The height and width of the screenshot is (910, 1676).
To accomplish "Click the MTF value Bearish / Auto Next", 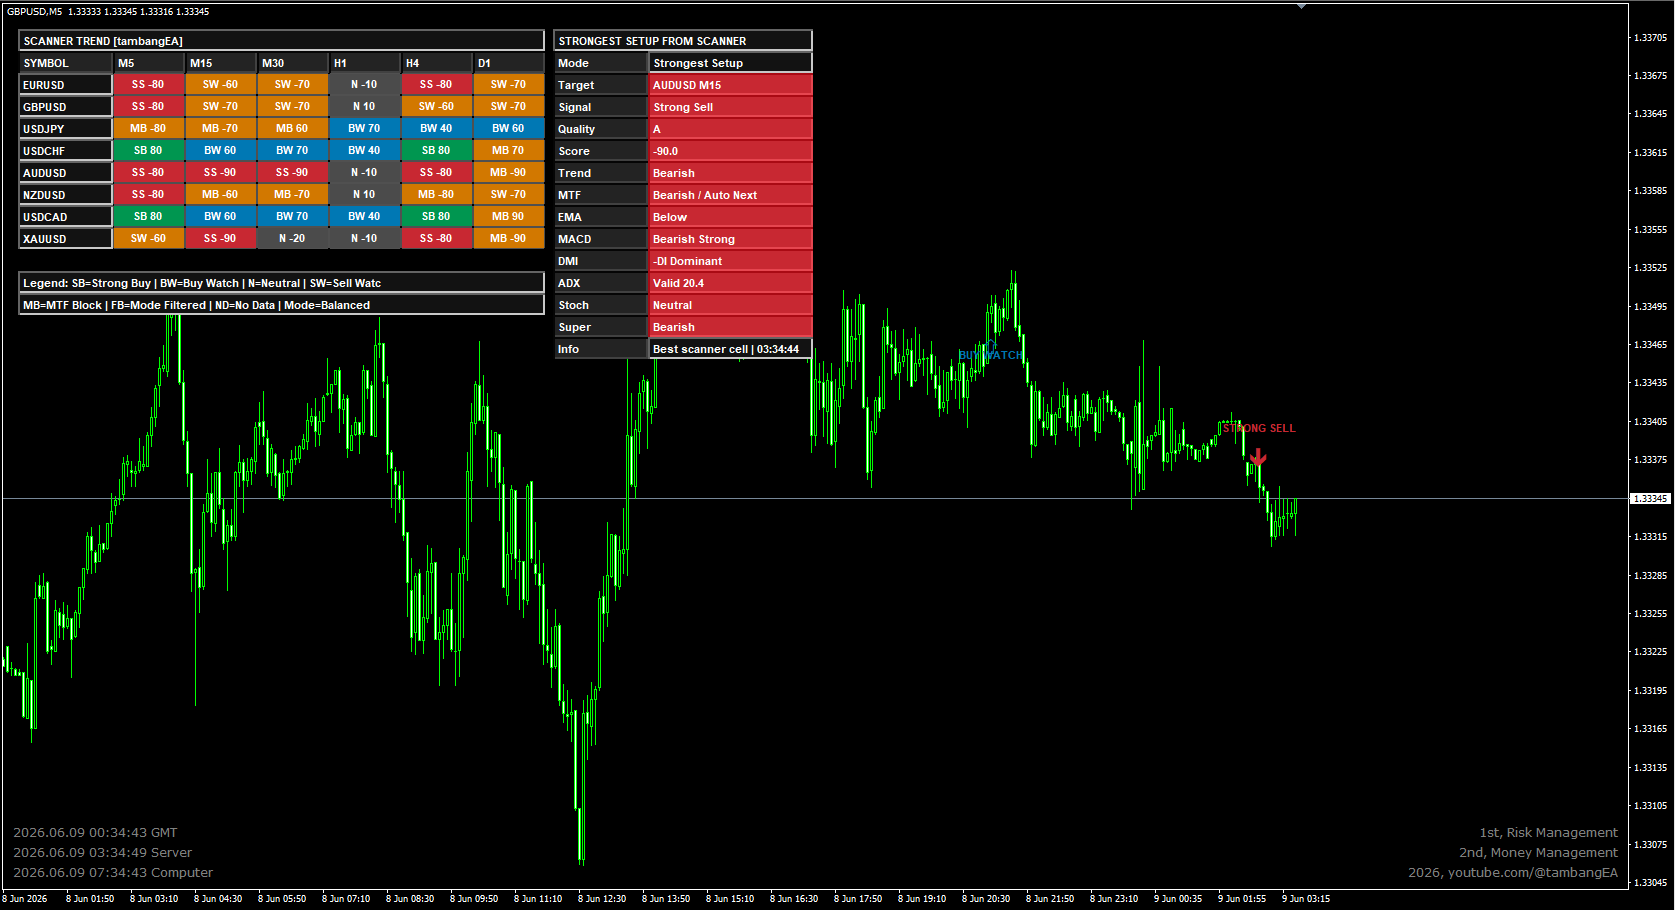I will [731, 195].
